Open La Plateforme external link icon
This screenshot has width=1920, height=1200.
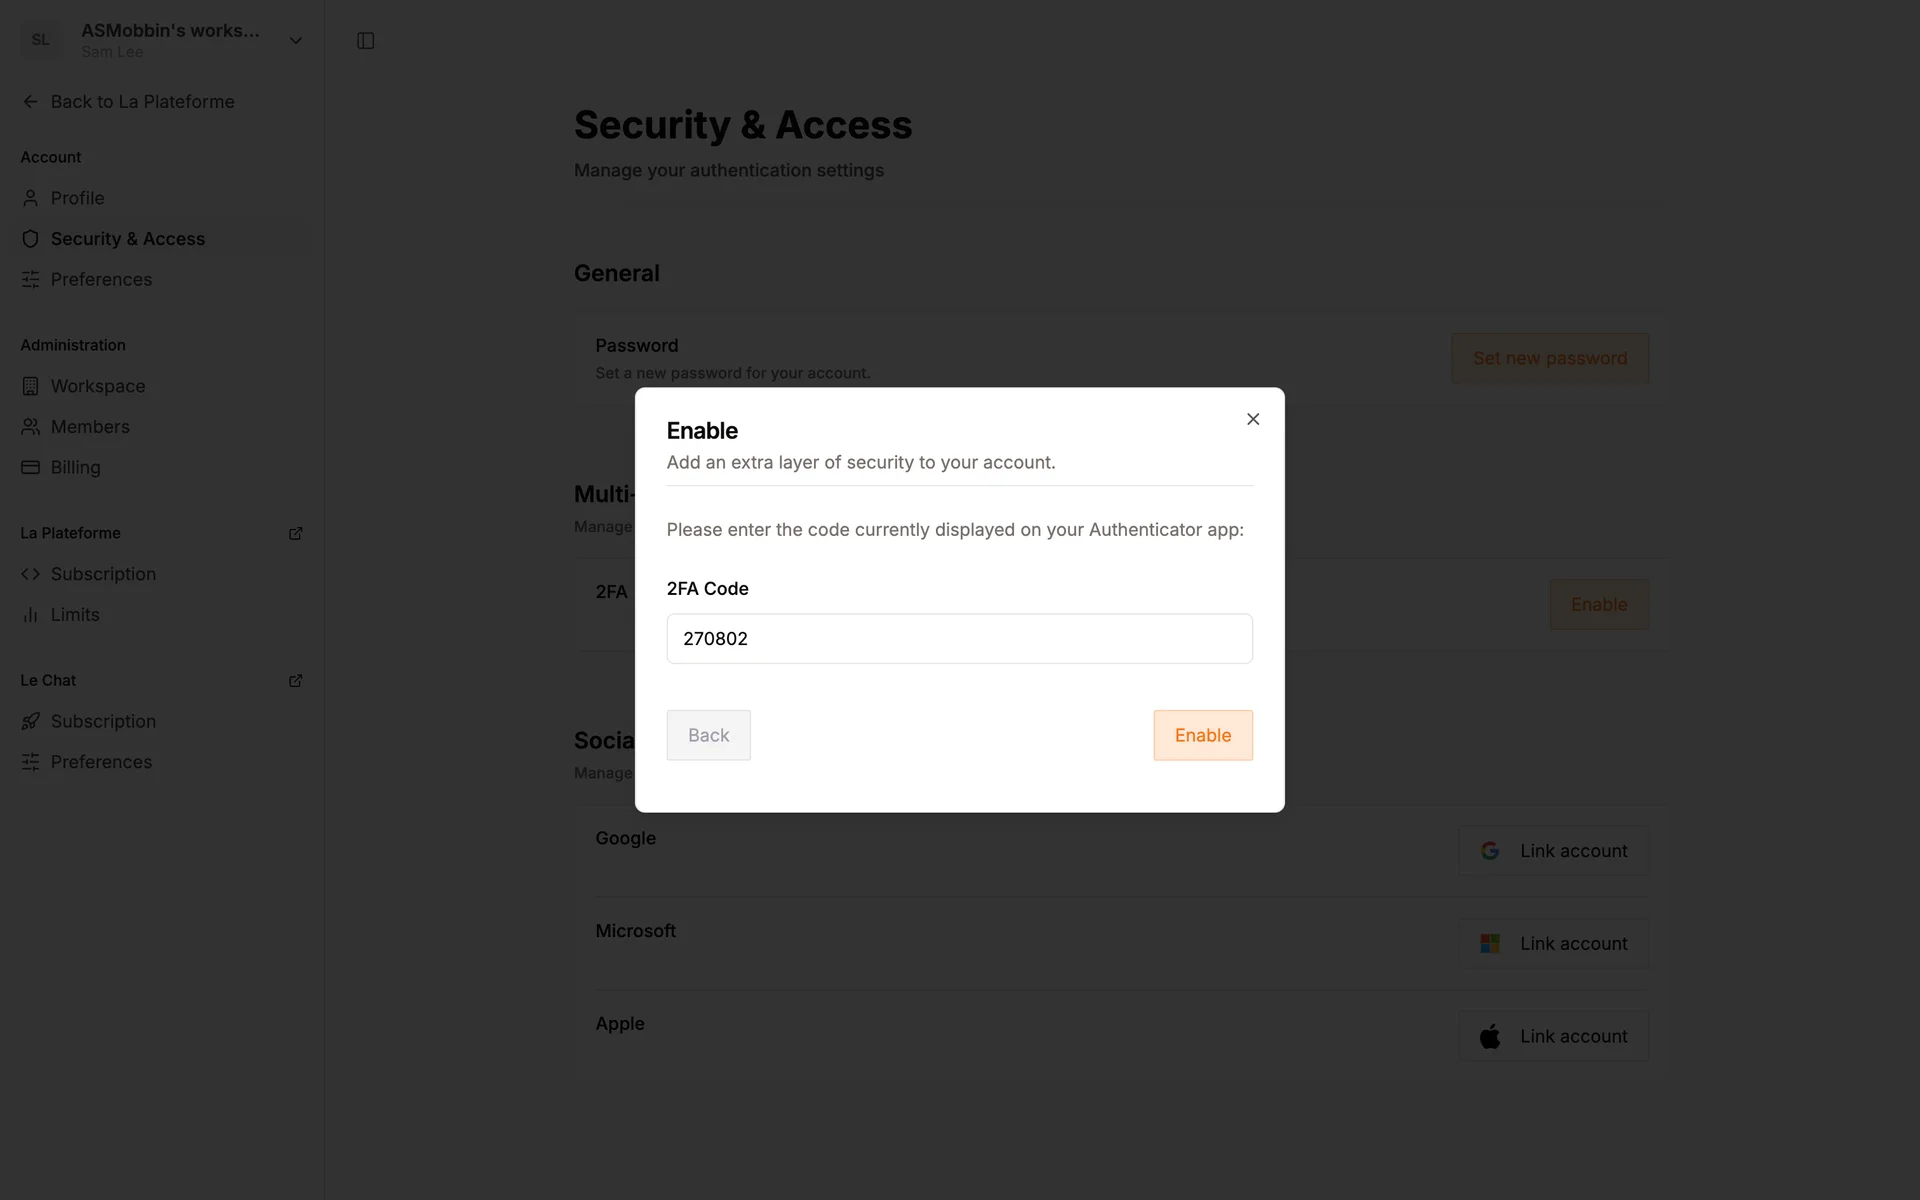(295, 534)
